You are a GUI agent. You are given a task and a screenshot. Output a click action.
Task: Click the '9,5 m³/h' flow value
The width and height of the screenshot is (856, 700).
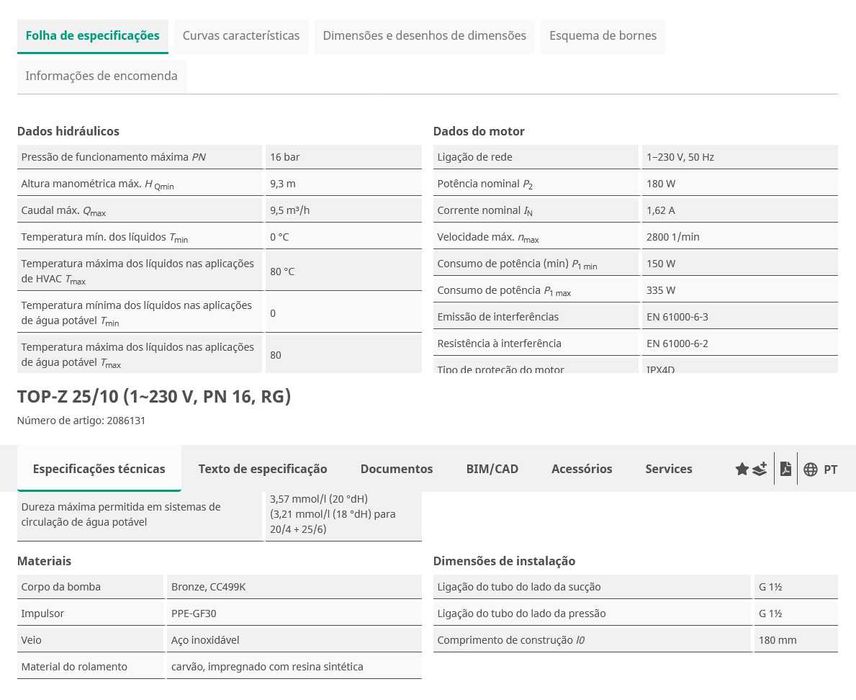pyautogui.click(x=289, y=210)
